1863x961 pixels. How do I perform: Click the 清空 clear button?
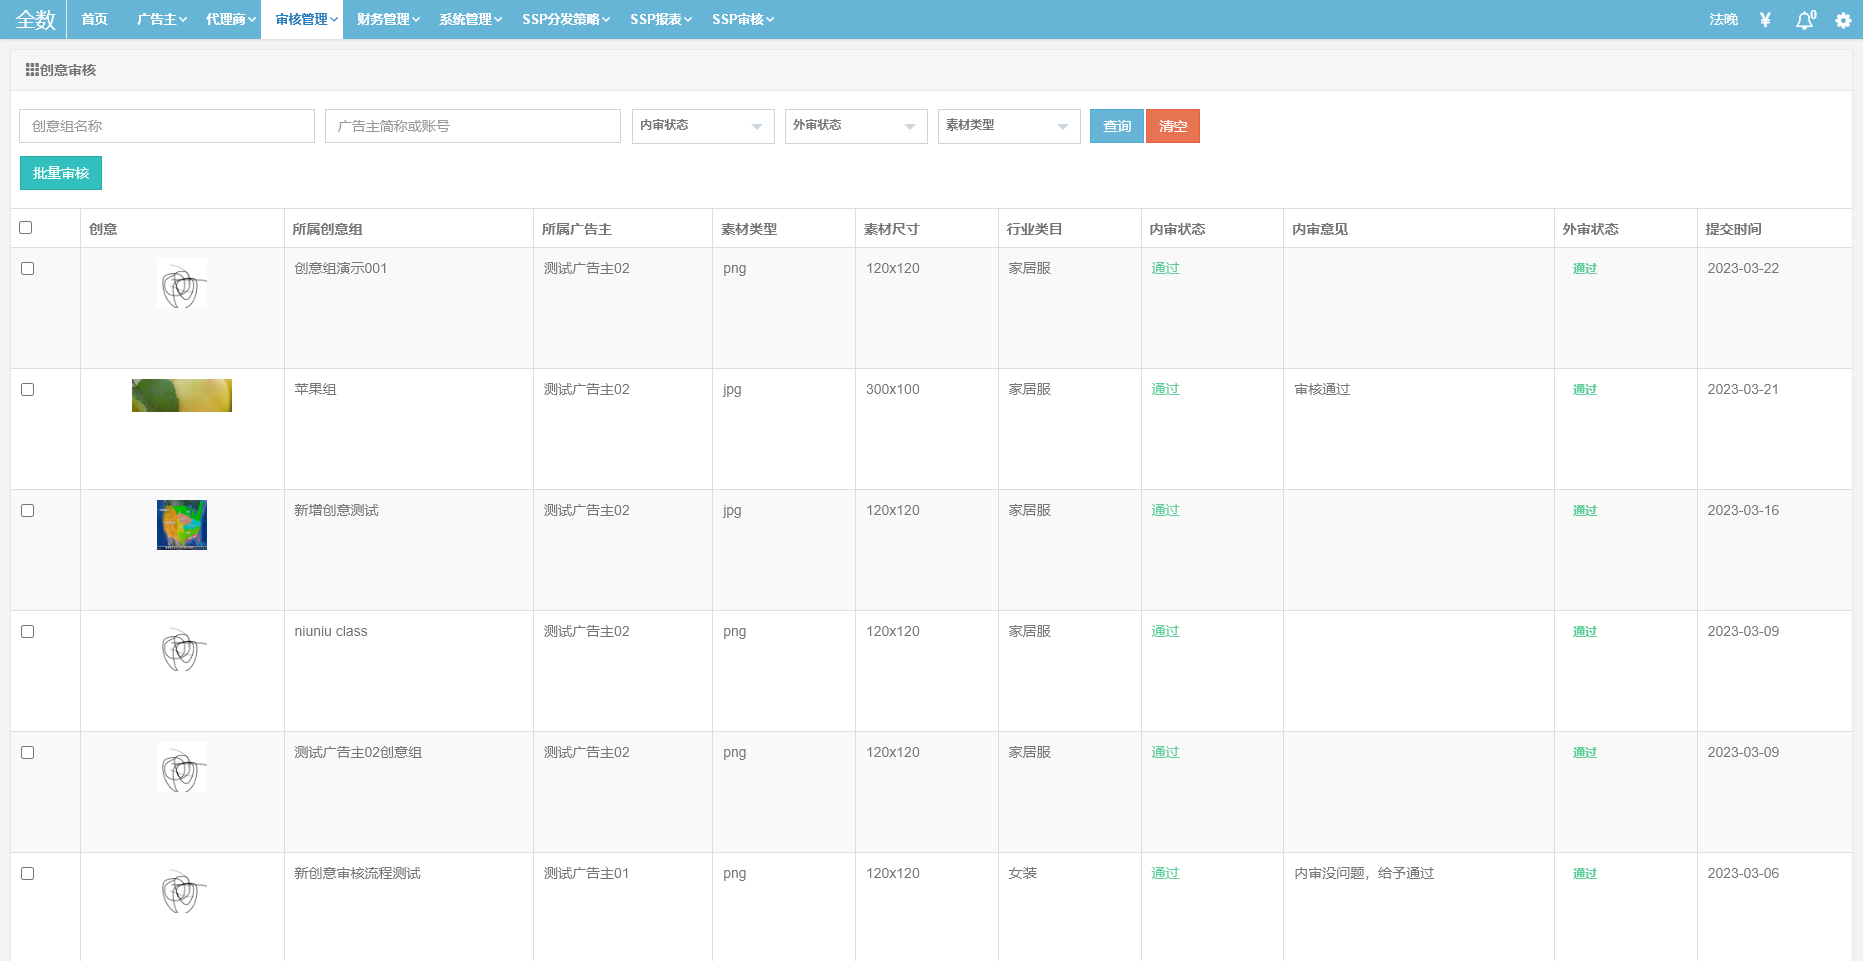pos(1173,126)
